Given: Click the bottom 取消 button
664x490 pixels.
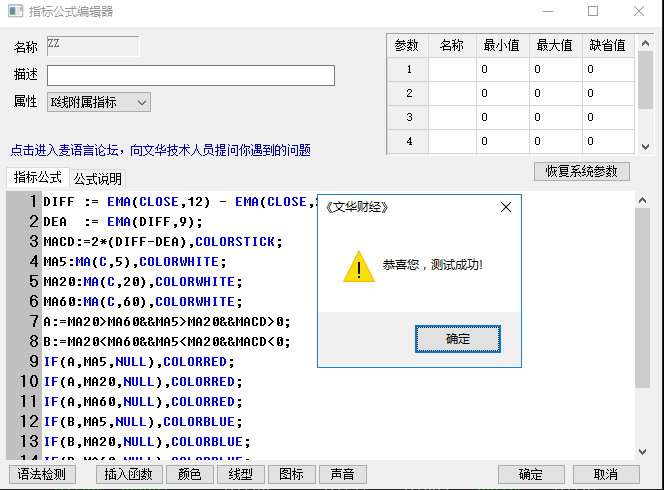Looking at the screenshot, I should [605, 474].
